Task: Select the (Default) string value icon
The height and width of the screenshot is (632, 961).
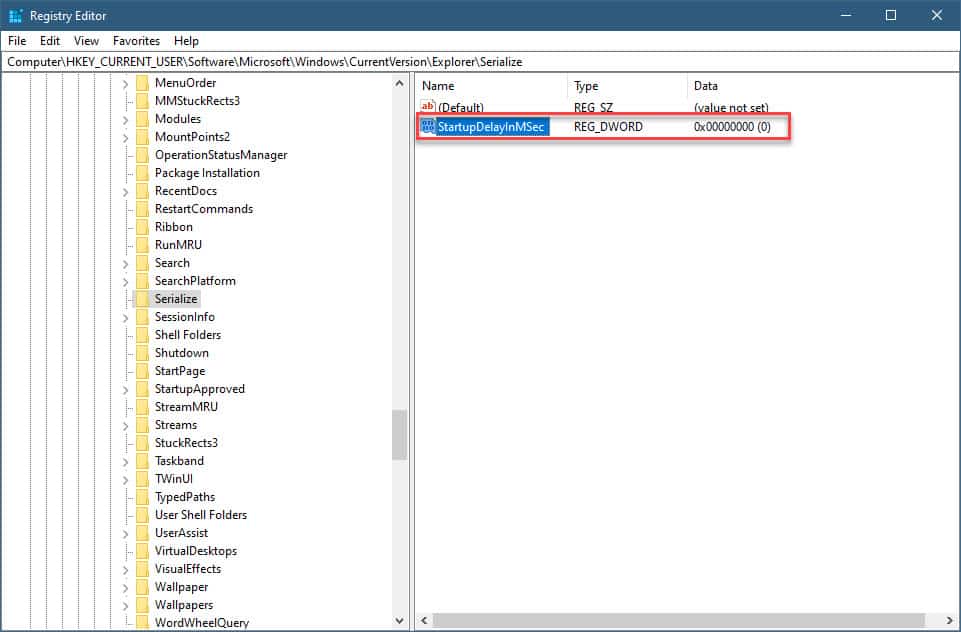Action: coord(428,107)
